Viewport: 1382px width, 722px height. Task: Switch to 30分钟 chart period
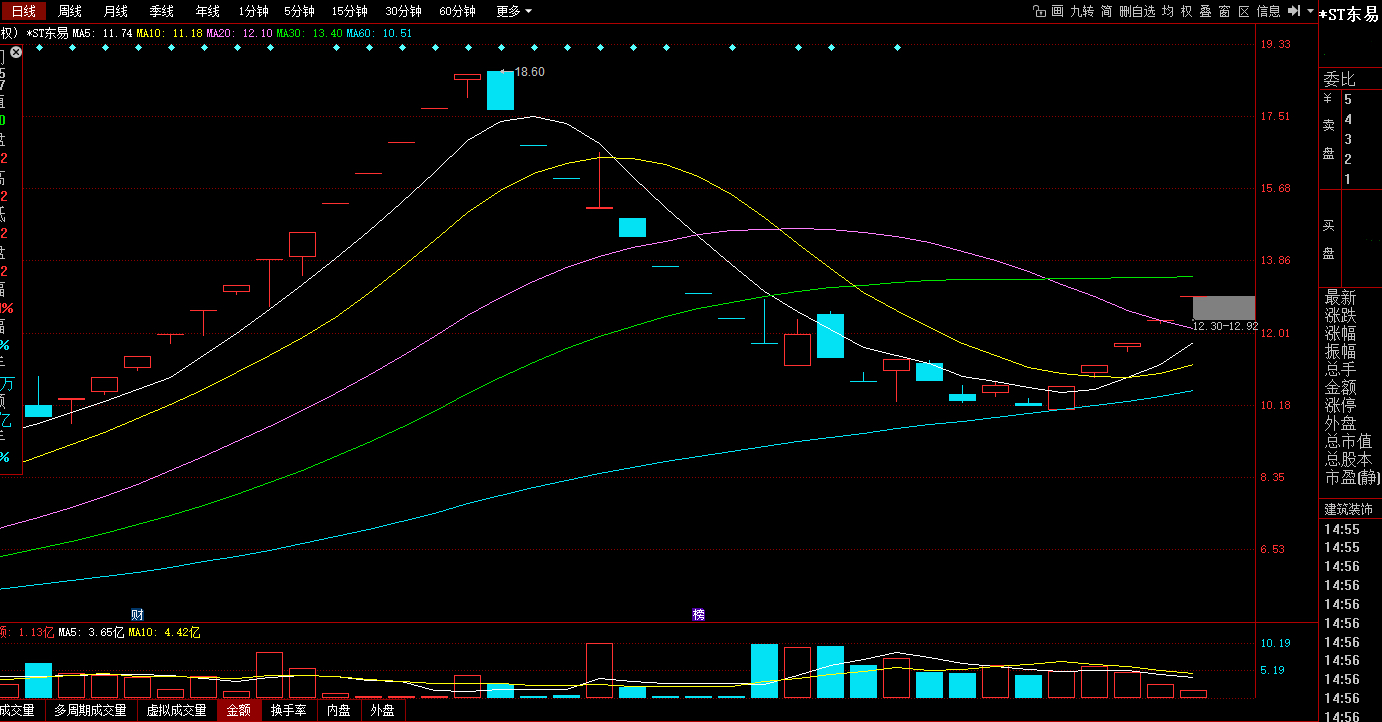tap(403, 11)
